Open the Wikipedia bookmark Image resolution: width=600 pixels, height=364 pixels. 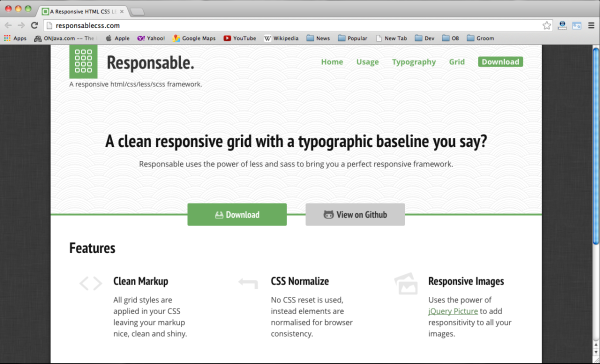pos(281,38)
